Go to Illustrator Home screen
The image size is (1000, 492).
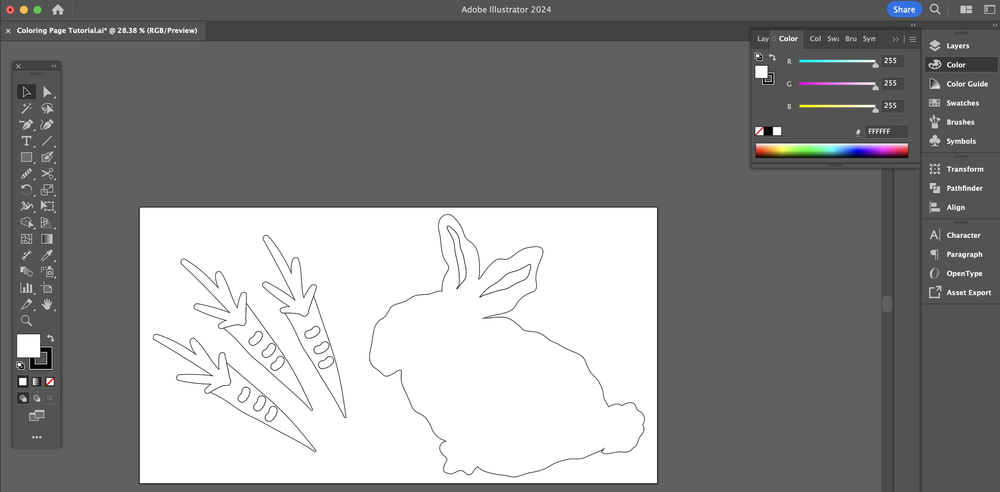[57, 10]
